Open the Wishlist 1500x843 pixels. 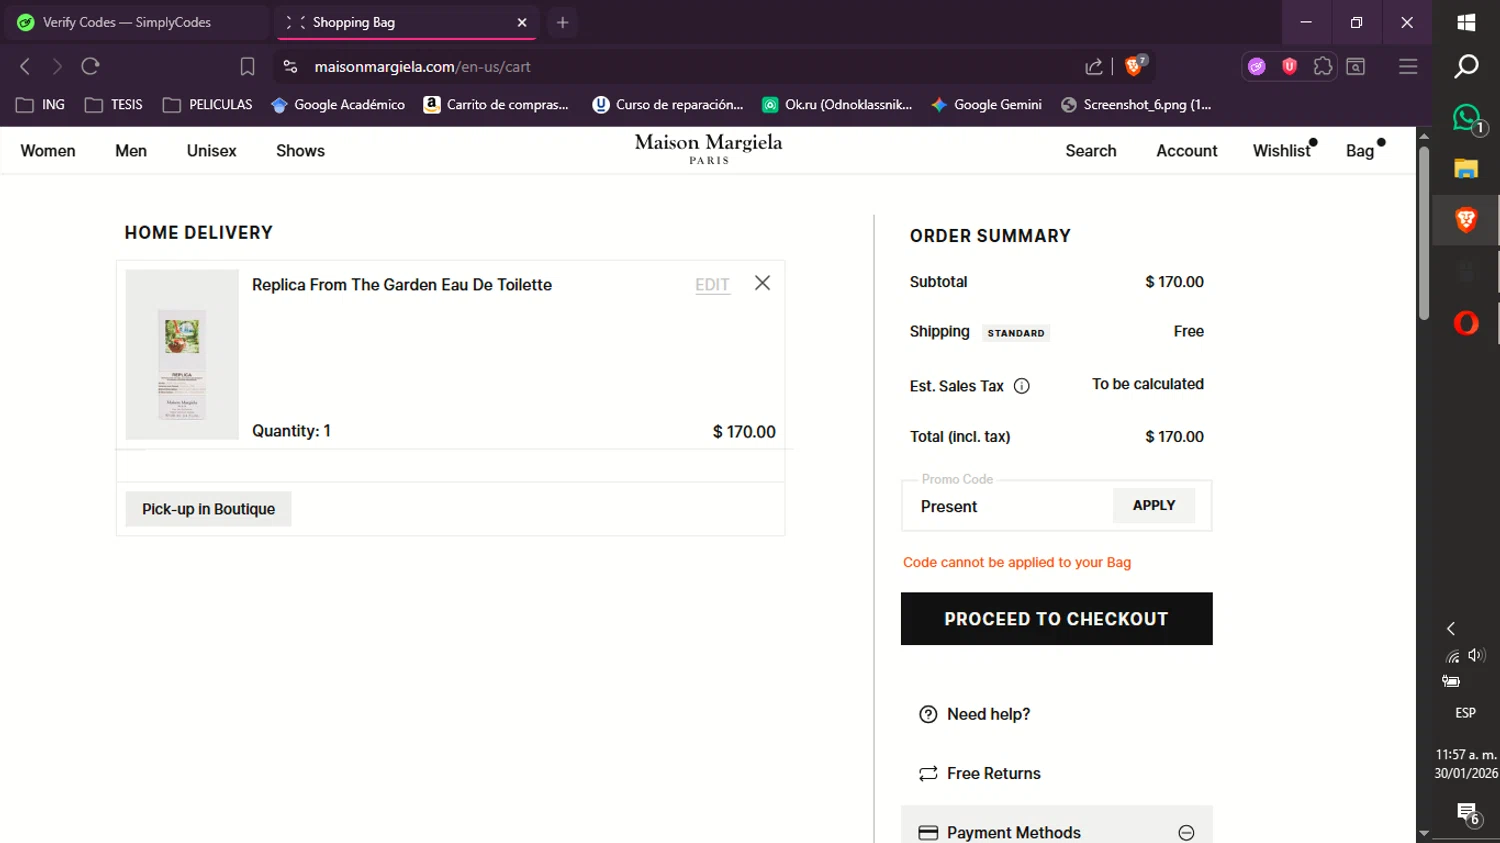click(1283, 151)
